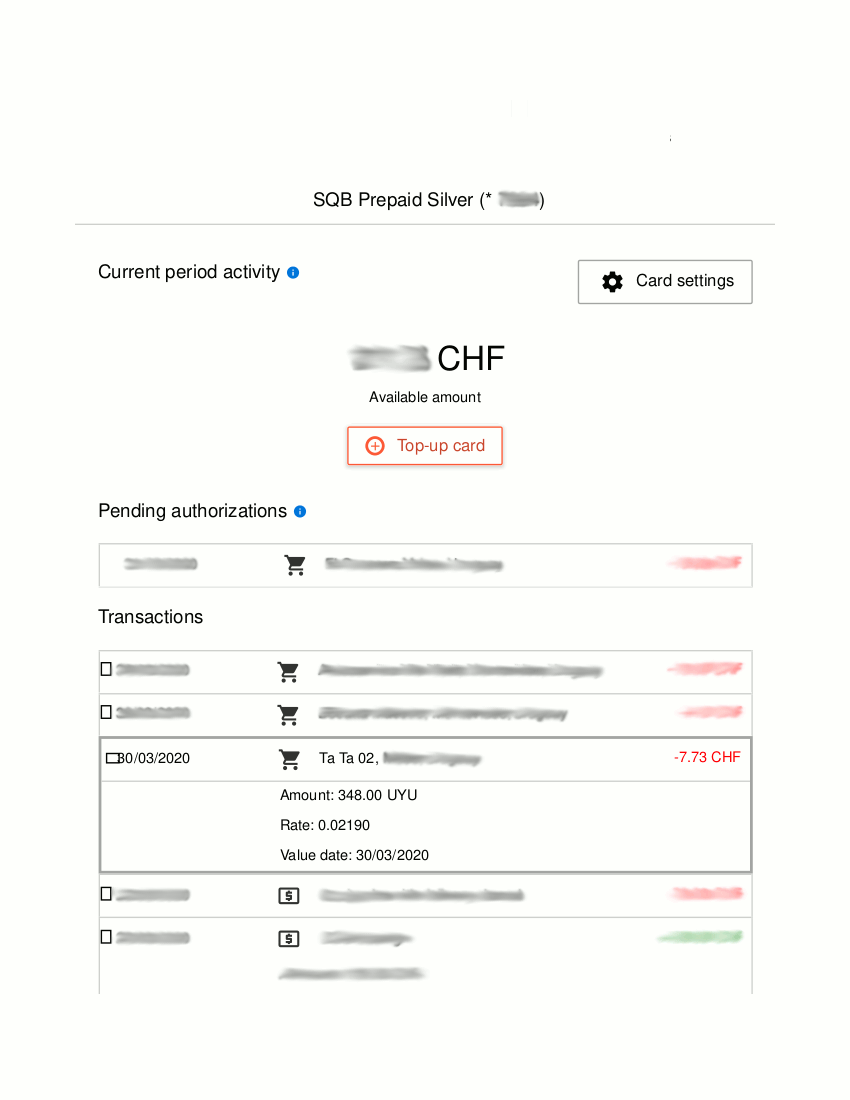This screenshot has width=850, height=1100.
Task: Open Card settings
Action: (665, 282)
